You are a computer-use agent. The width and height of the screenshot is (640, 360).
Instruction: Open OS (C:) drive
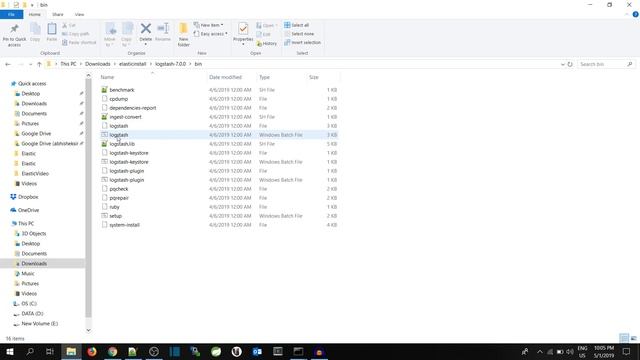29,304
